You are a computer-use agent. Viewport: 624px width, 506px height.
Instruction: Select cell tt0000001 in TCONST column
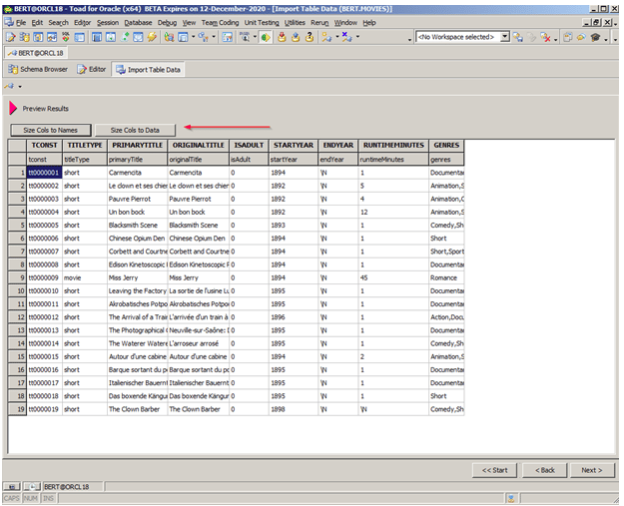[x=44, y=173]
